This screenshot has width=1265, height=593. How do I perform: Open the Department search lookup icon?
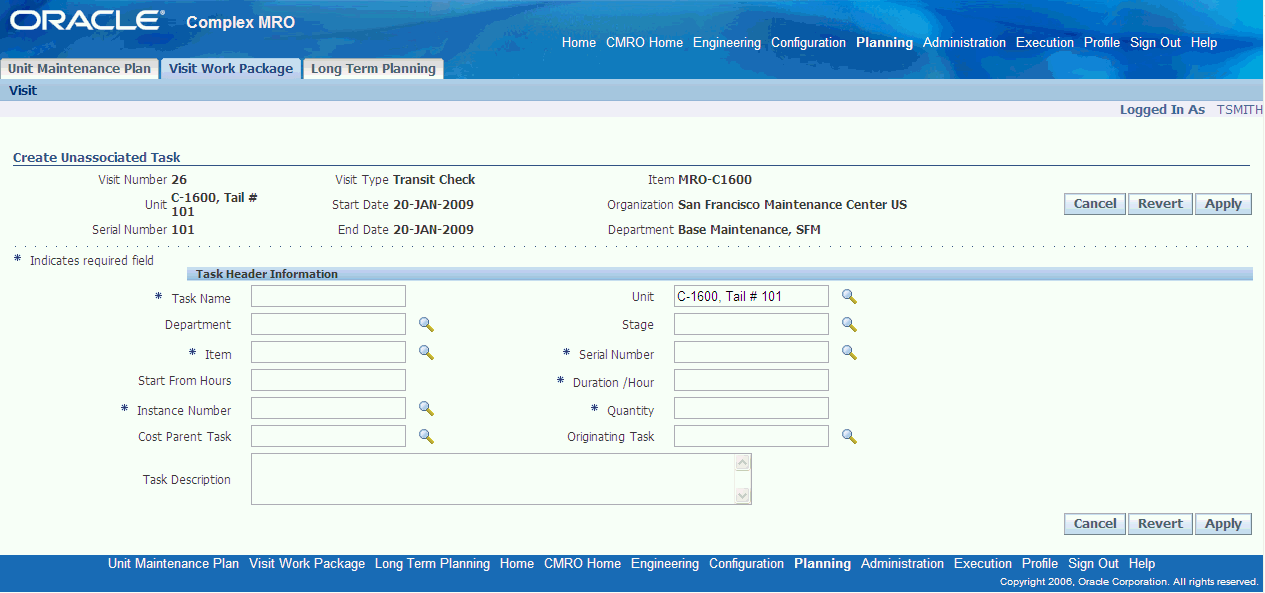[x=426, y=324]
